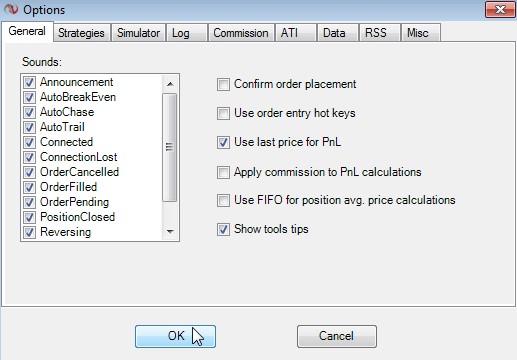Disable the ConnectionLost sound checkbox
Image resolution: width=517 pixels, height=360 pixels.
pos(29,157)
